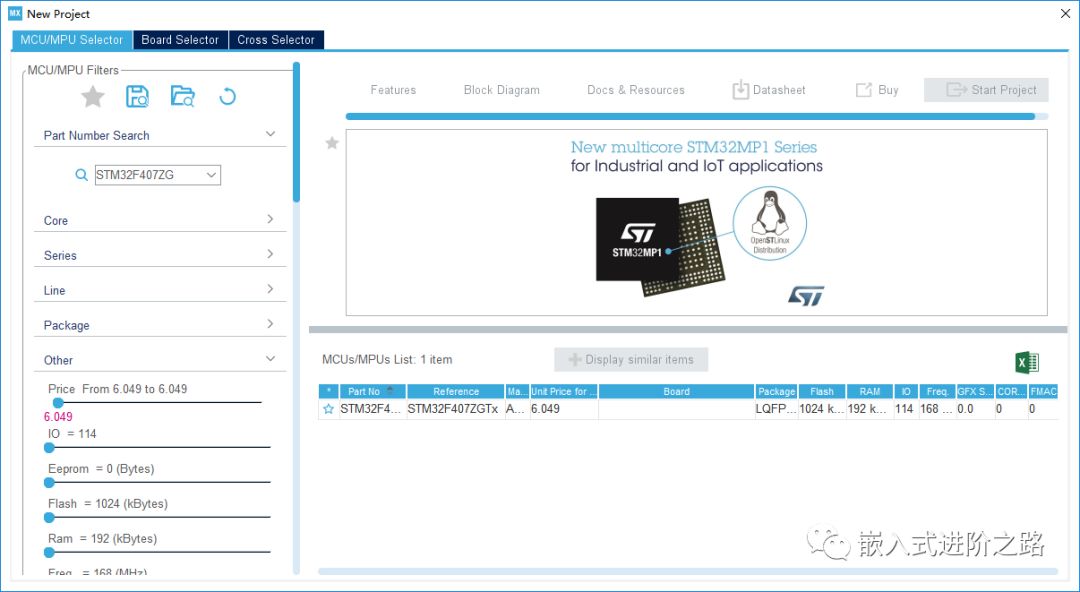1080x592 pixels.
Task: Sort by the Part No column header
Action: 372,391
